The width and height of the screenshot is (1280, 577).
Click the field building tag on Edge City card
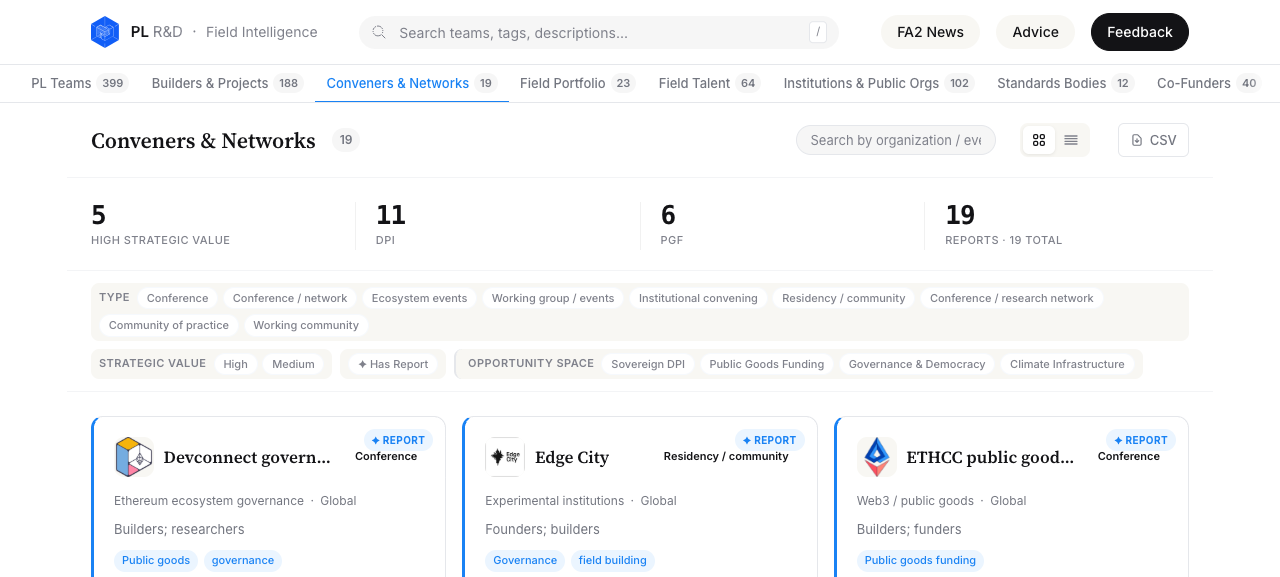[x=613, y=560]
